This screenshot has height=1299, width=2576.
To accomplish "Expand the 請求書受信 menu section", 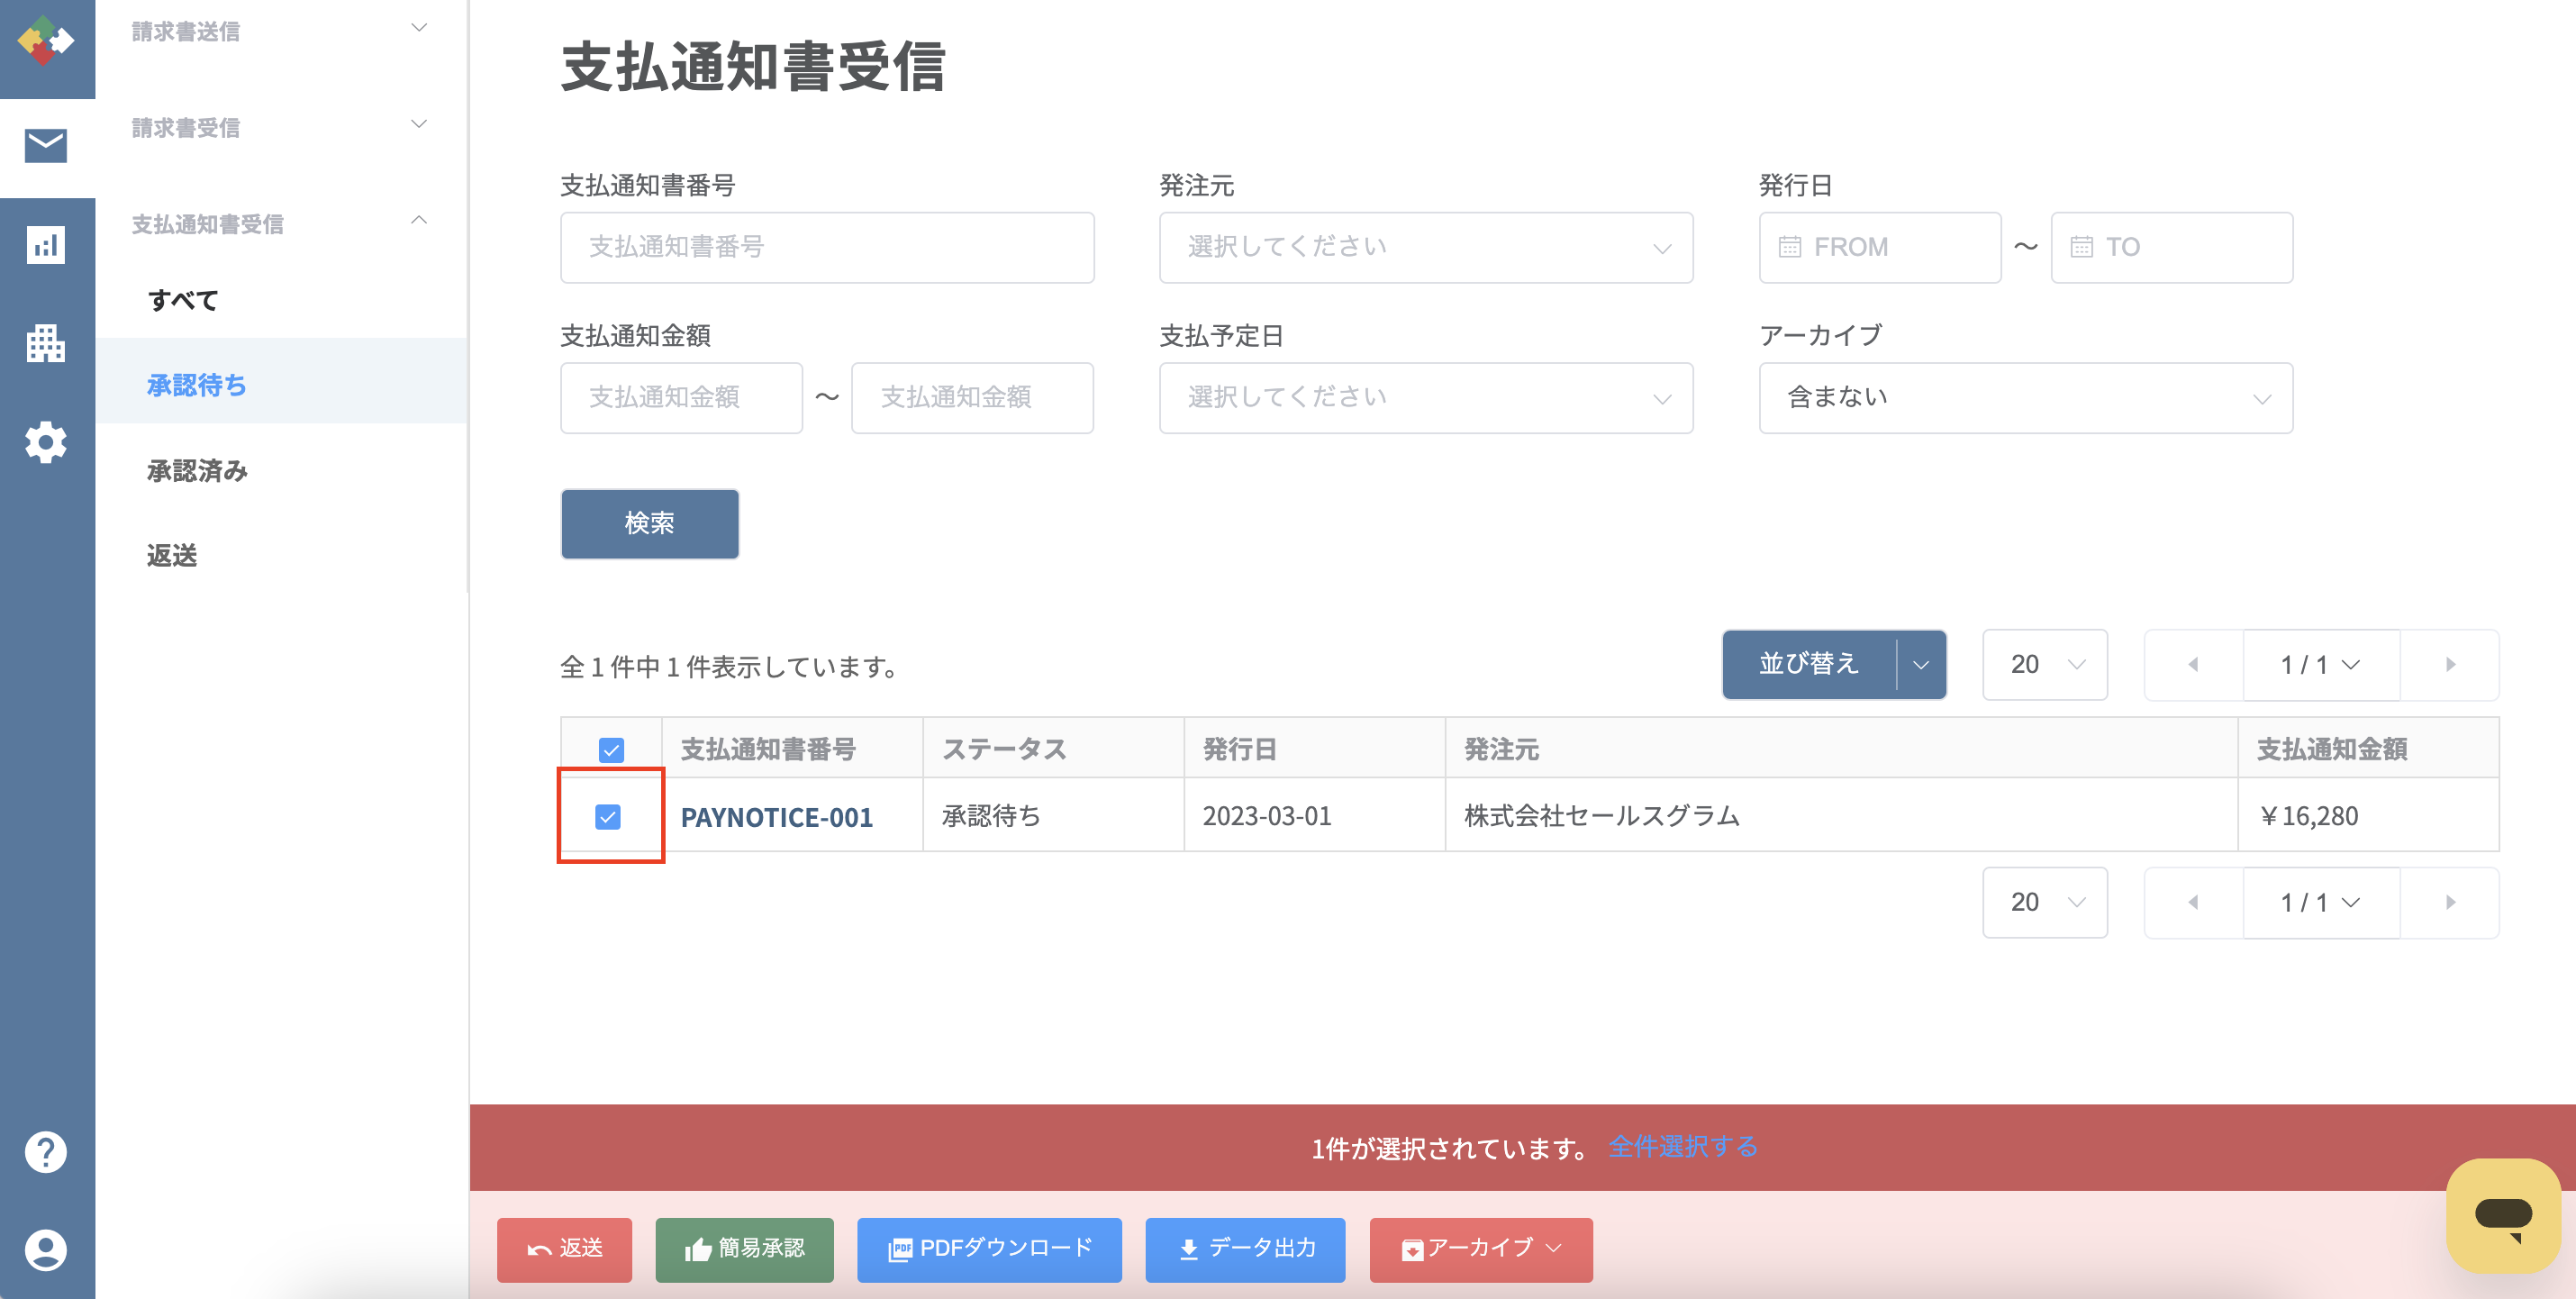I will 281,127.
